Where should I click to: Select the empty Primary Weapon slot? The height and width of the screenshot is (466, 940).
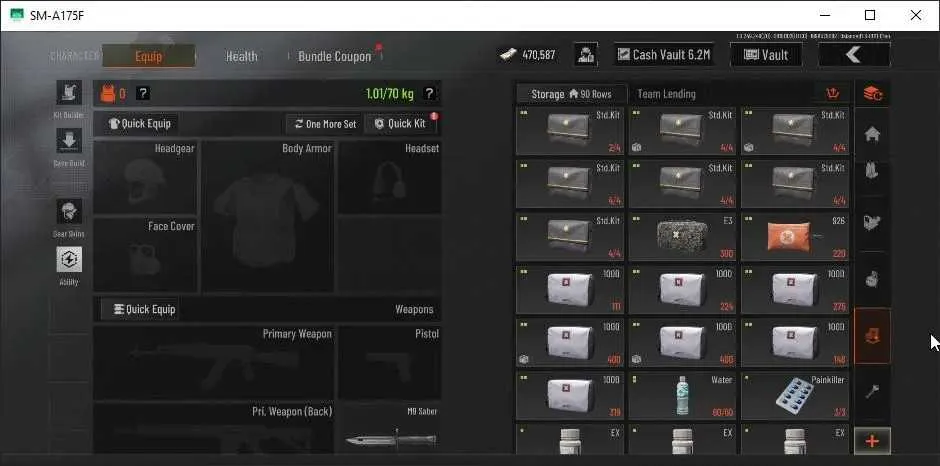(214, 363)
